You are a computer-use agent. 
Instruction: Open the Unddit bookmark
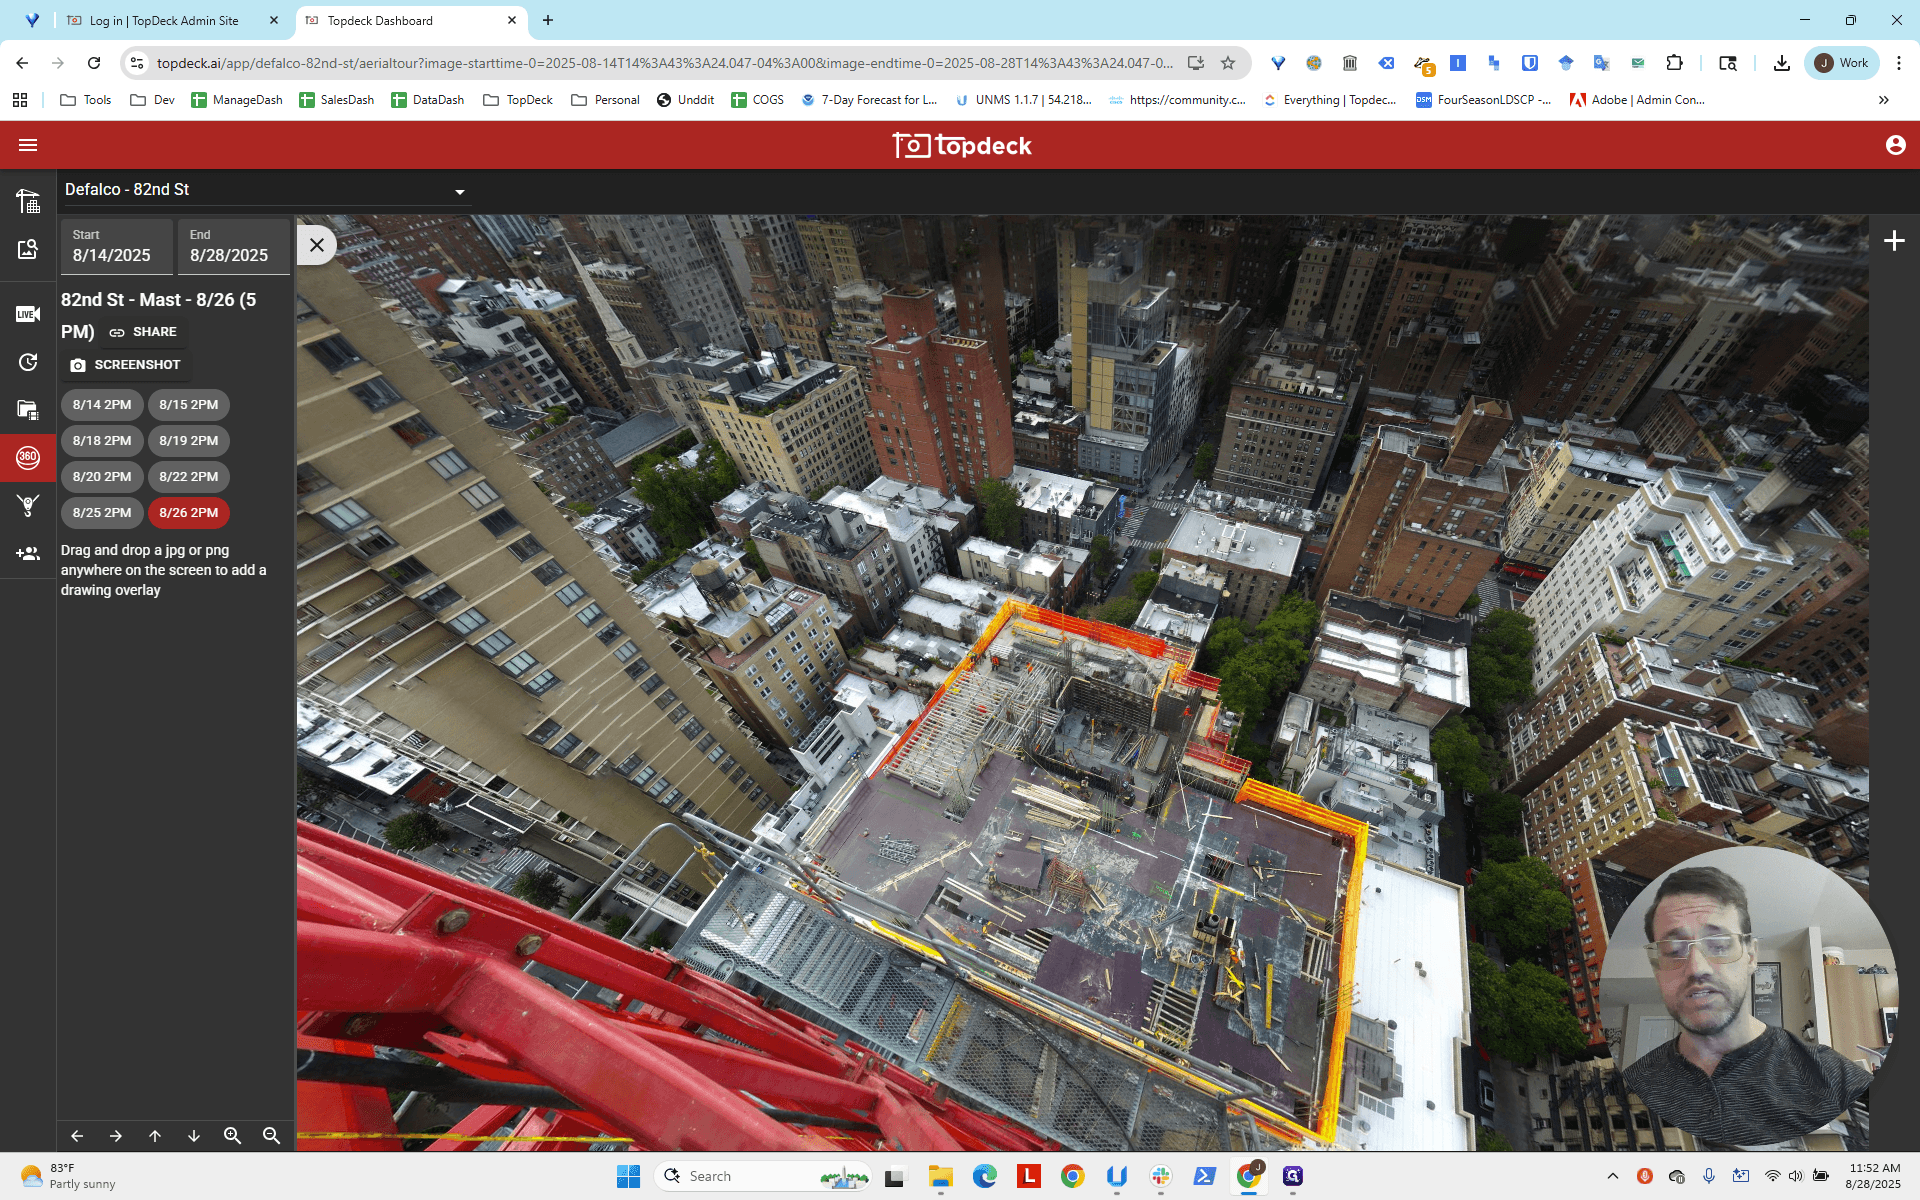686,100
